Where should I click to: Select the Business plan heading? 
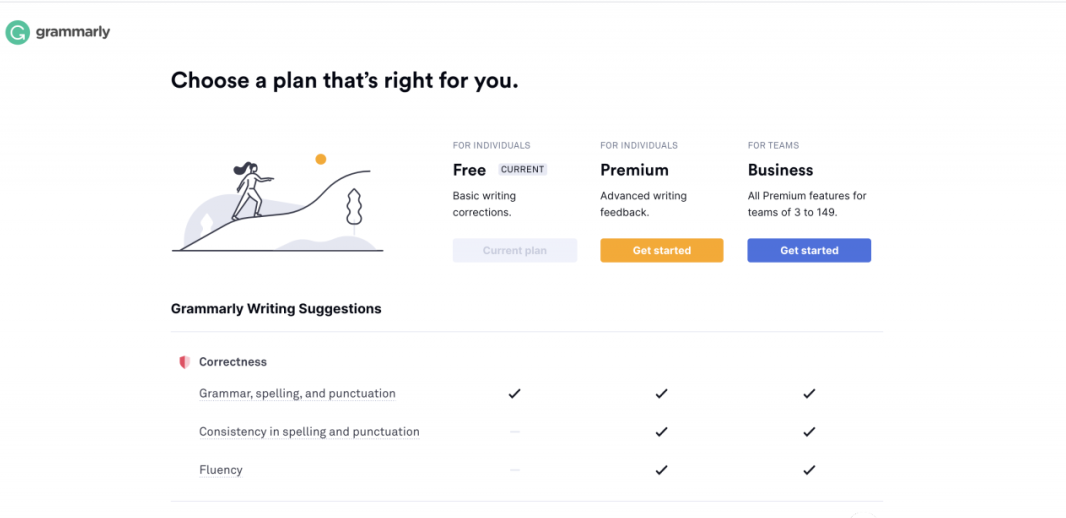(x=780, y=170)
